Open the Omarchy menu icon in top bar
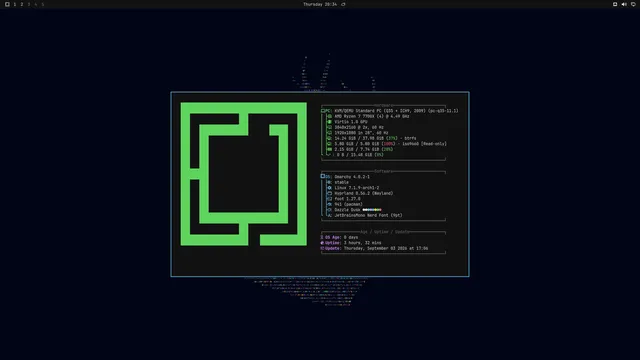Screen dimensions: 640x360 [7, 4]
